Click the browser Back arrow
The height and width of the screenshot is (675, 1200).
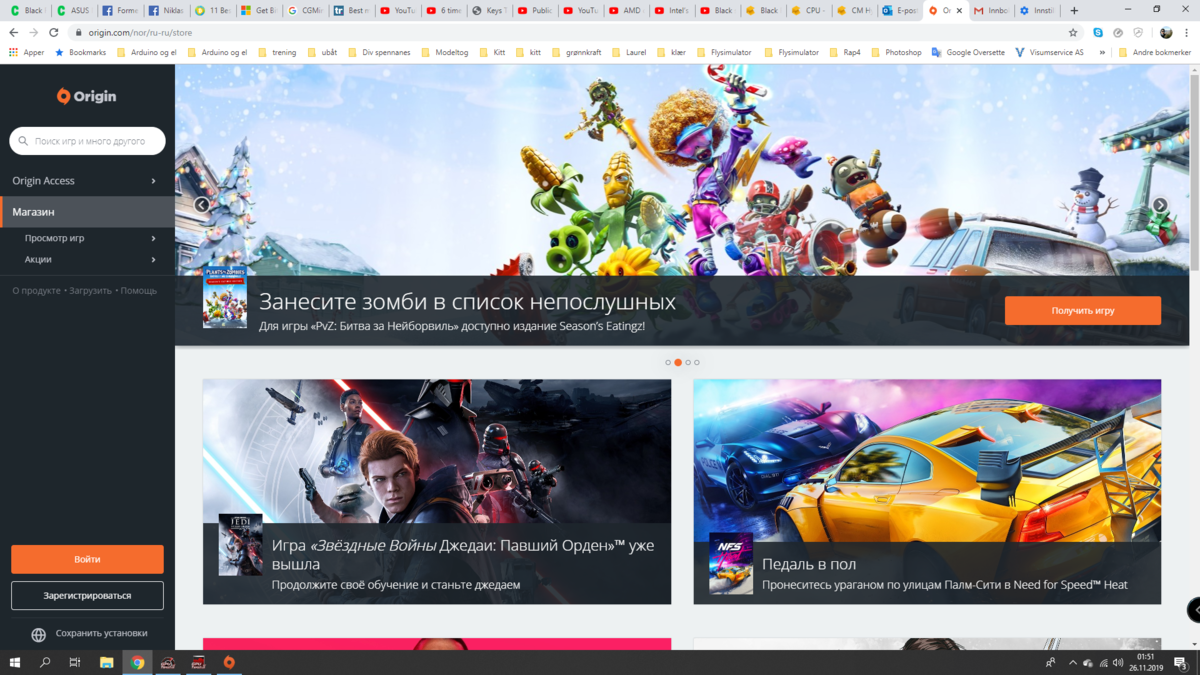(13, 33)
